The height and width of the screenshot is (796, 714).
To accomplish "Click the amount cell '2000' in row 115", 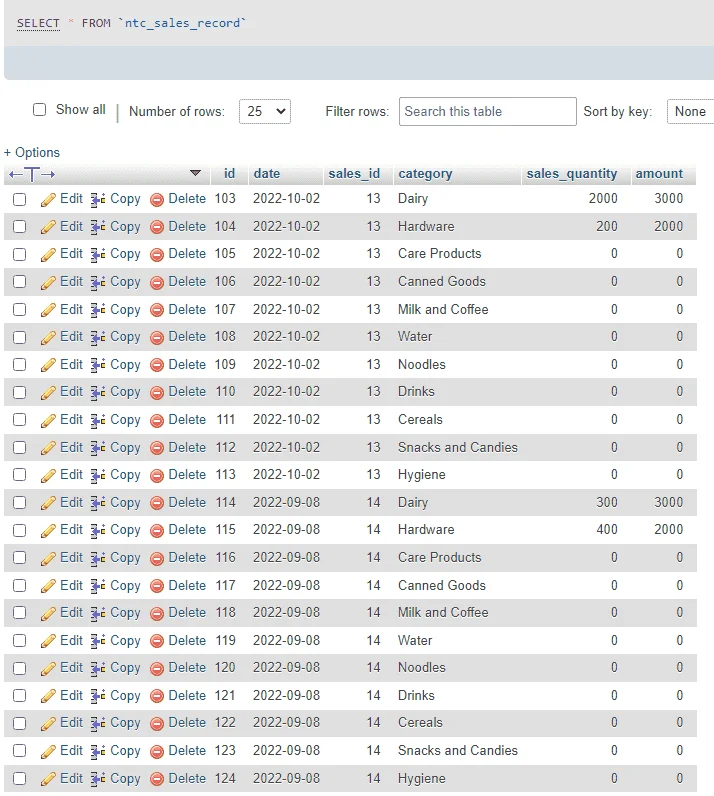I will 668,529.
